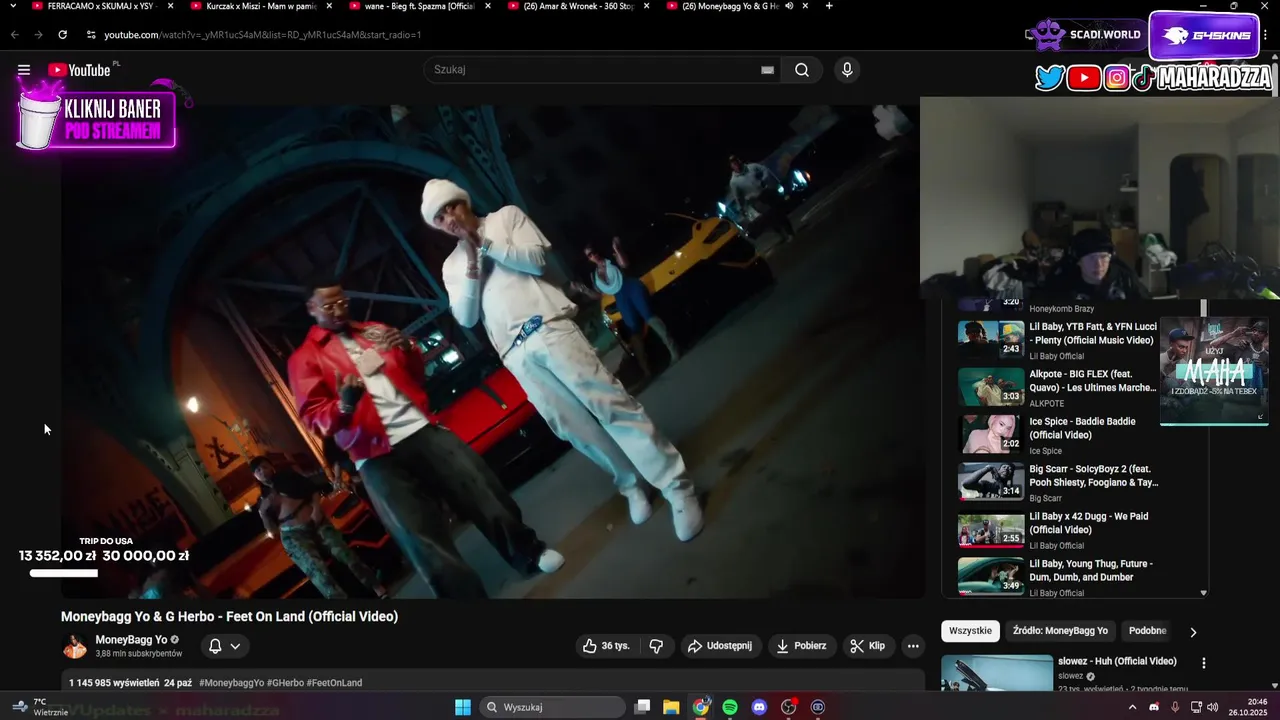Open the on-screen keyboard icon in search box
The height and width of the screenshot is (720, 1280).
coord(767,70)
